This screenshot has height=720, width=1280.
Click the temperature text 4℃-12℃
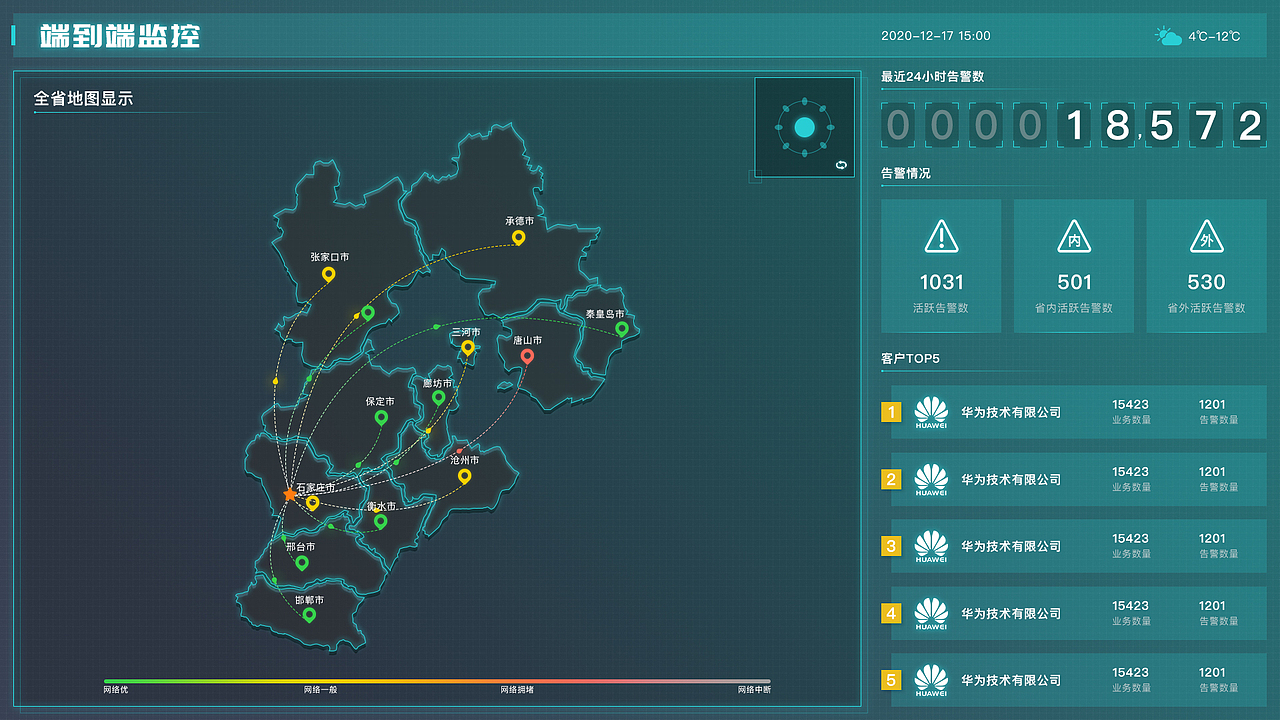tap(1215, 37)
